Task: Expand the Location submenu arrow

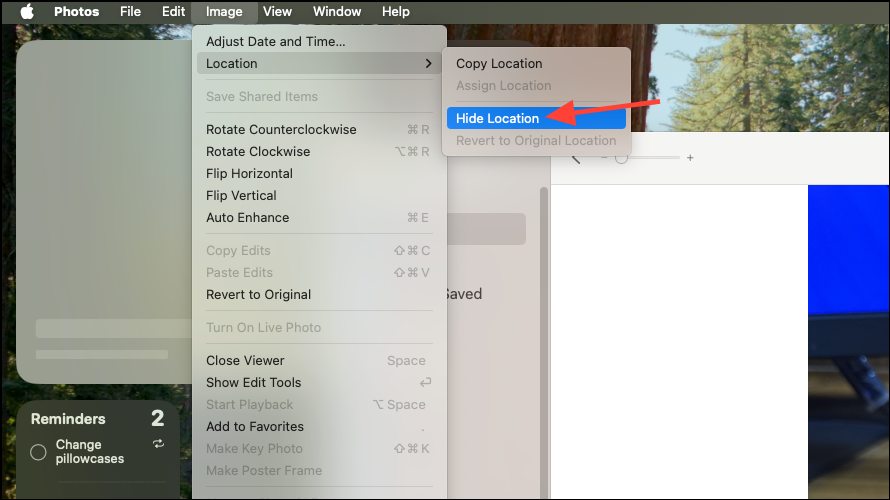Action: [428, 64]
